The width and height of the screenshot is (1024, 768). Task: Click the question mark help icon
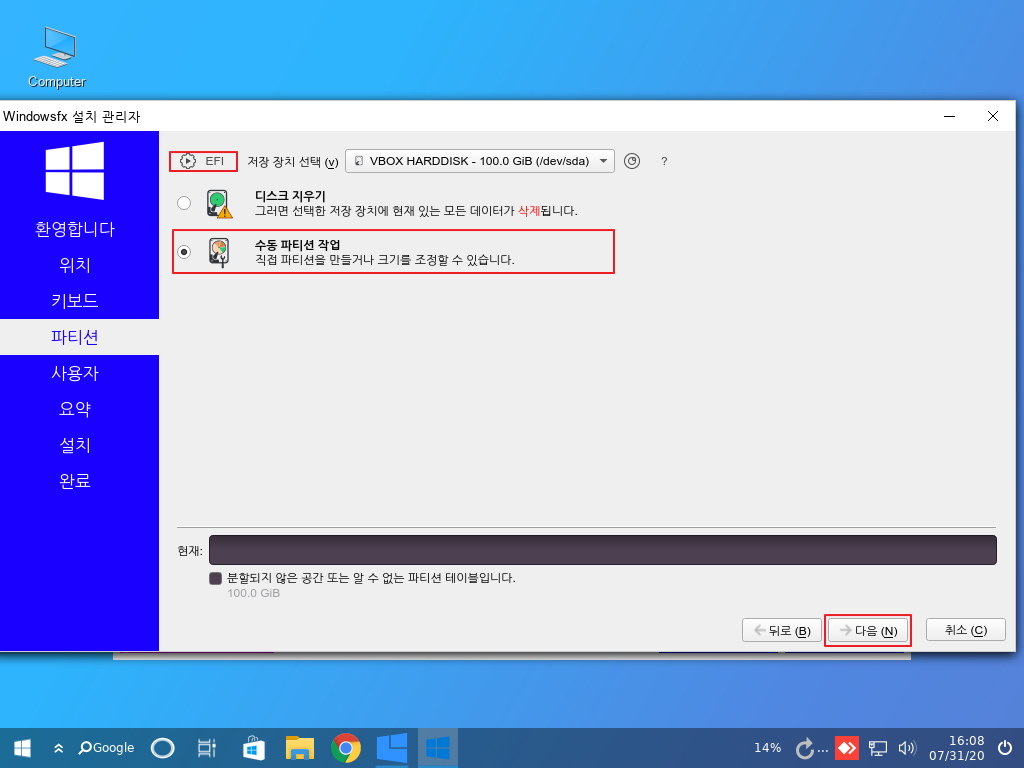pyautogui.click(x=664, y=161)
